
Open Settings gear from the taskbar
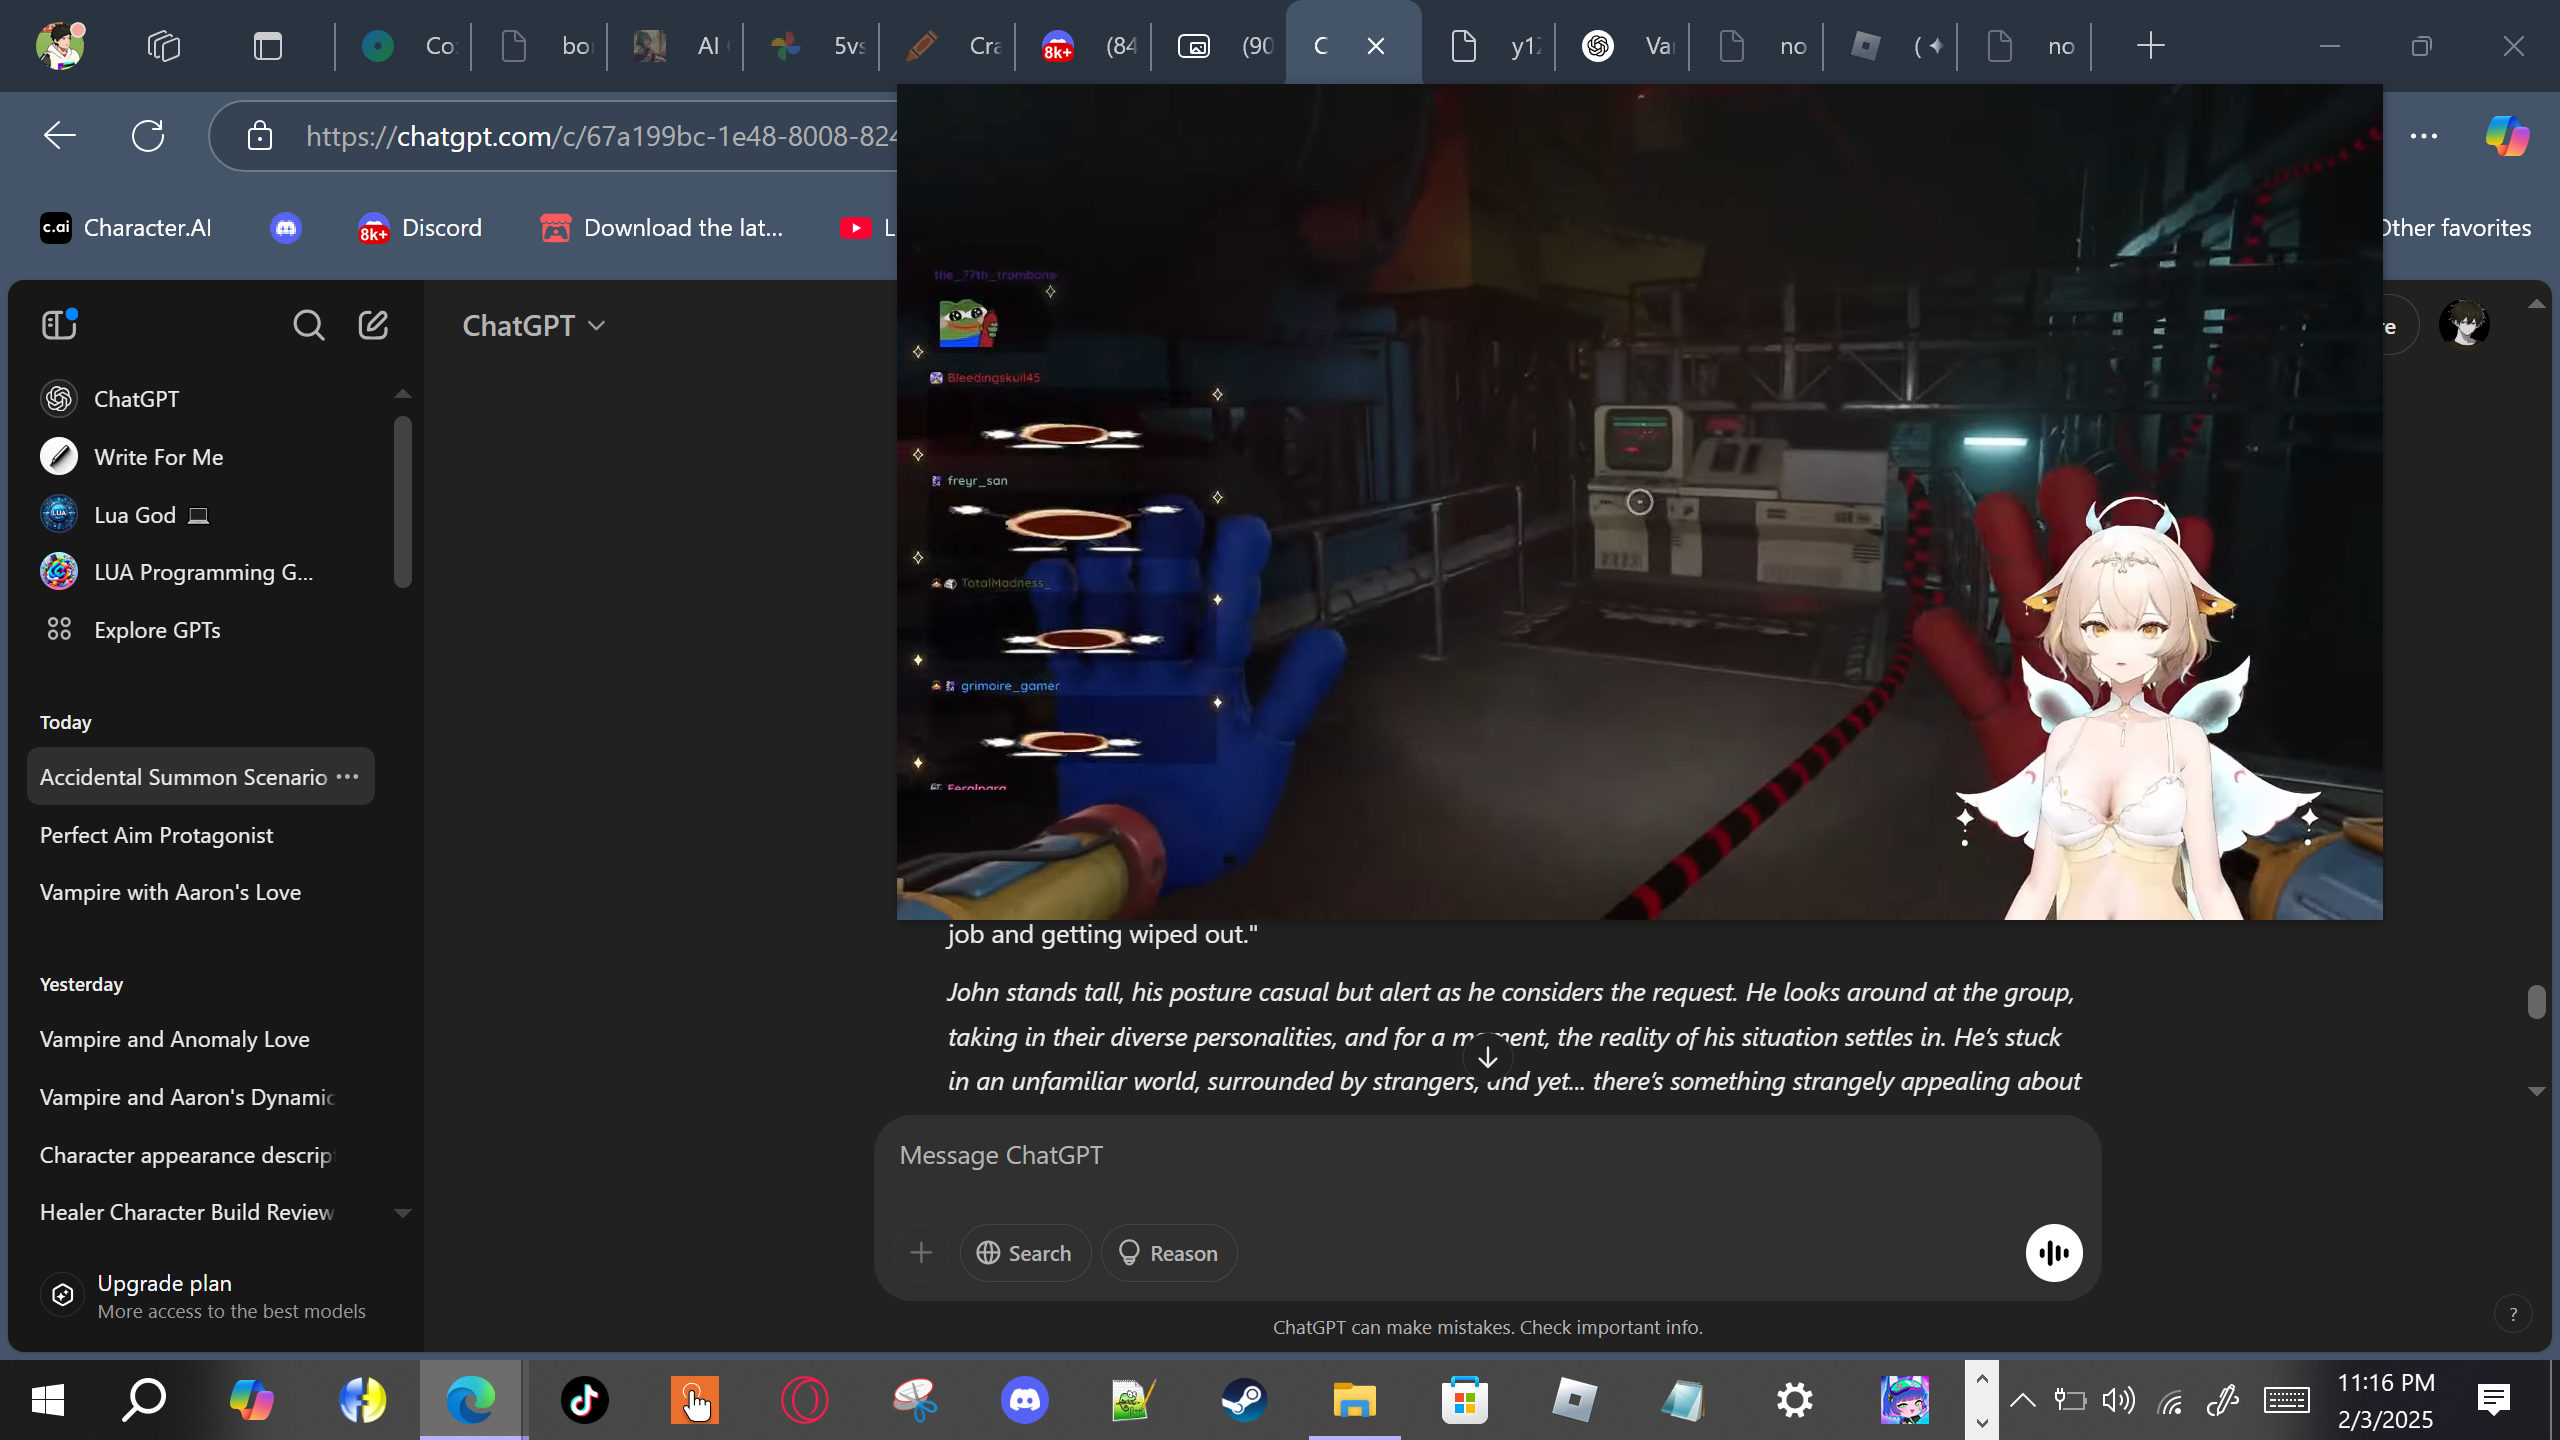[1794, 1400]
